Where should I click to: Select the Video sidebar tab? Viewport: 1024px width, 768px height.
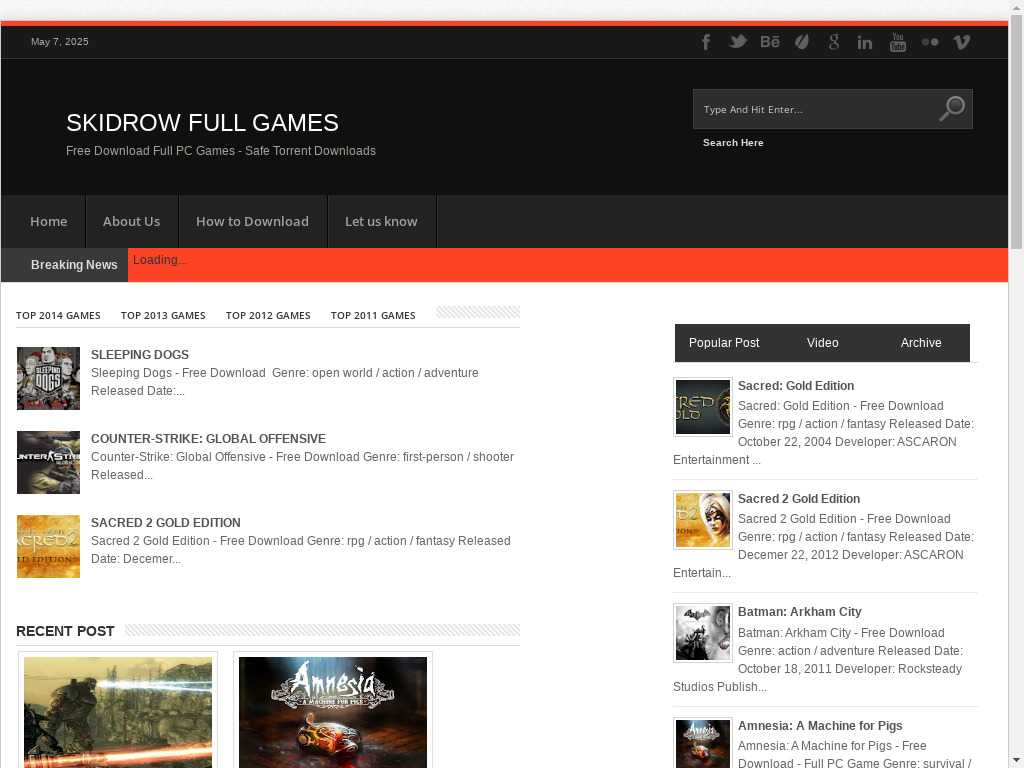(x=822, y=343)
